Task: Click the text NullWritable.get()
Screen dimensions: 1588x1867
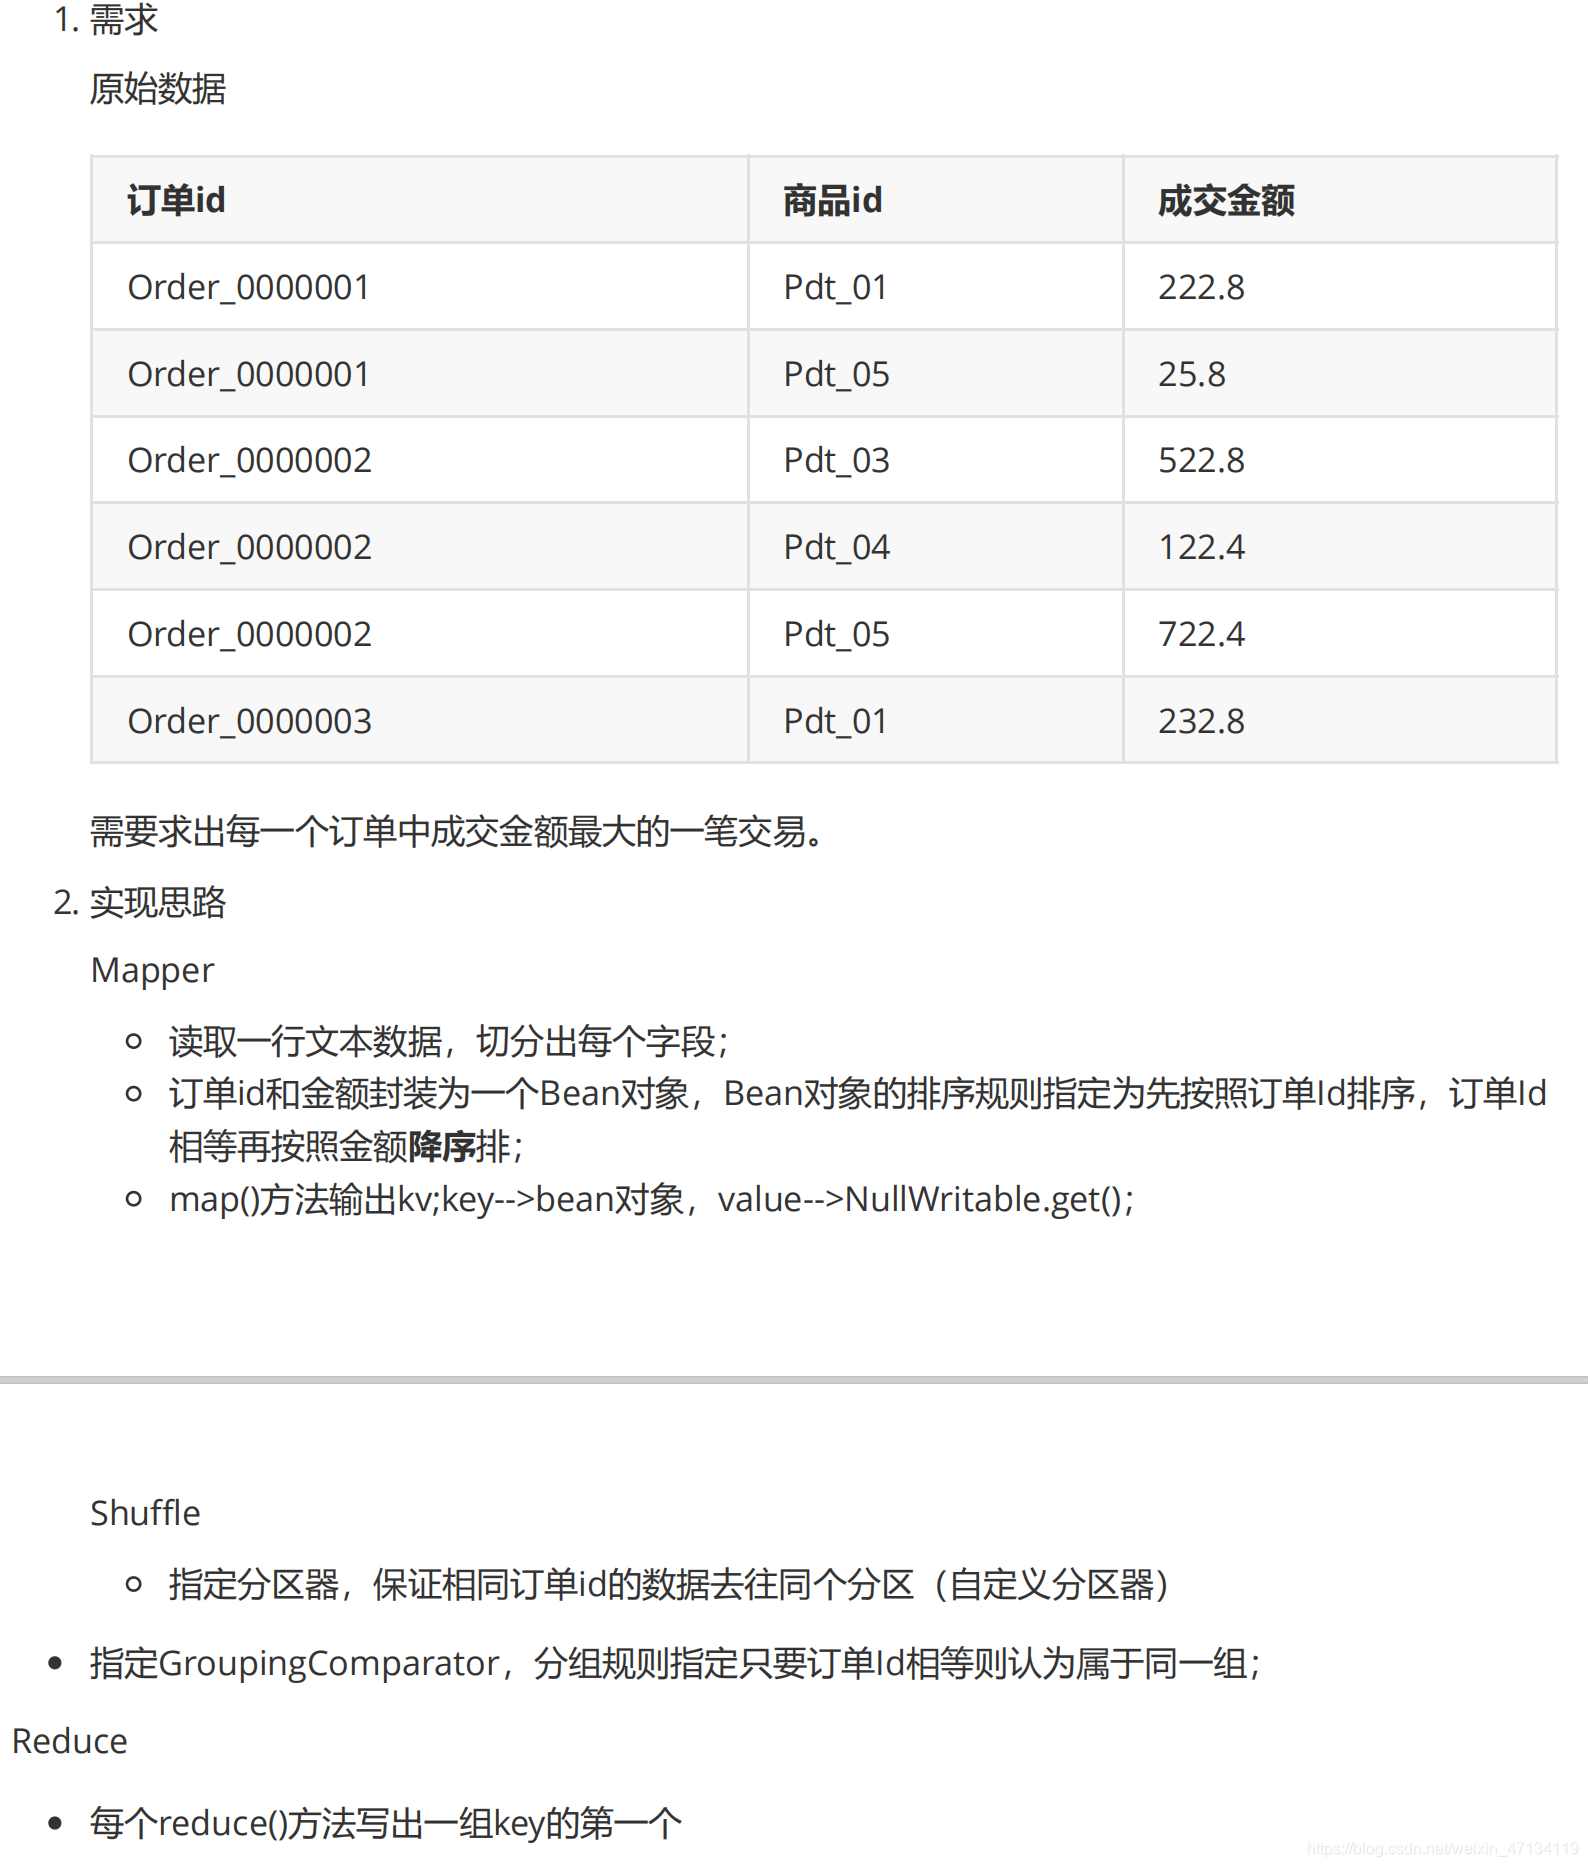Action: (983, 1199)
